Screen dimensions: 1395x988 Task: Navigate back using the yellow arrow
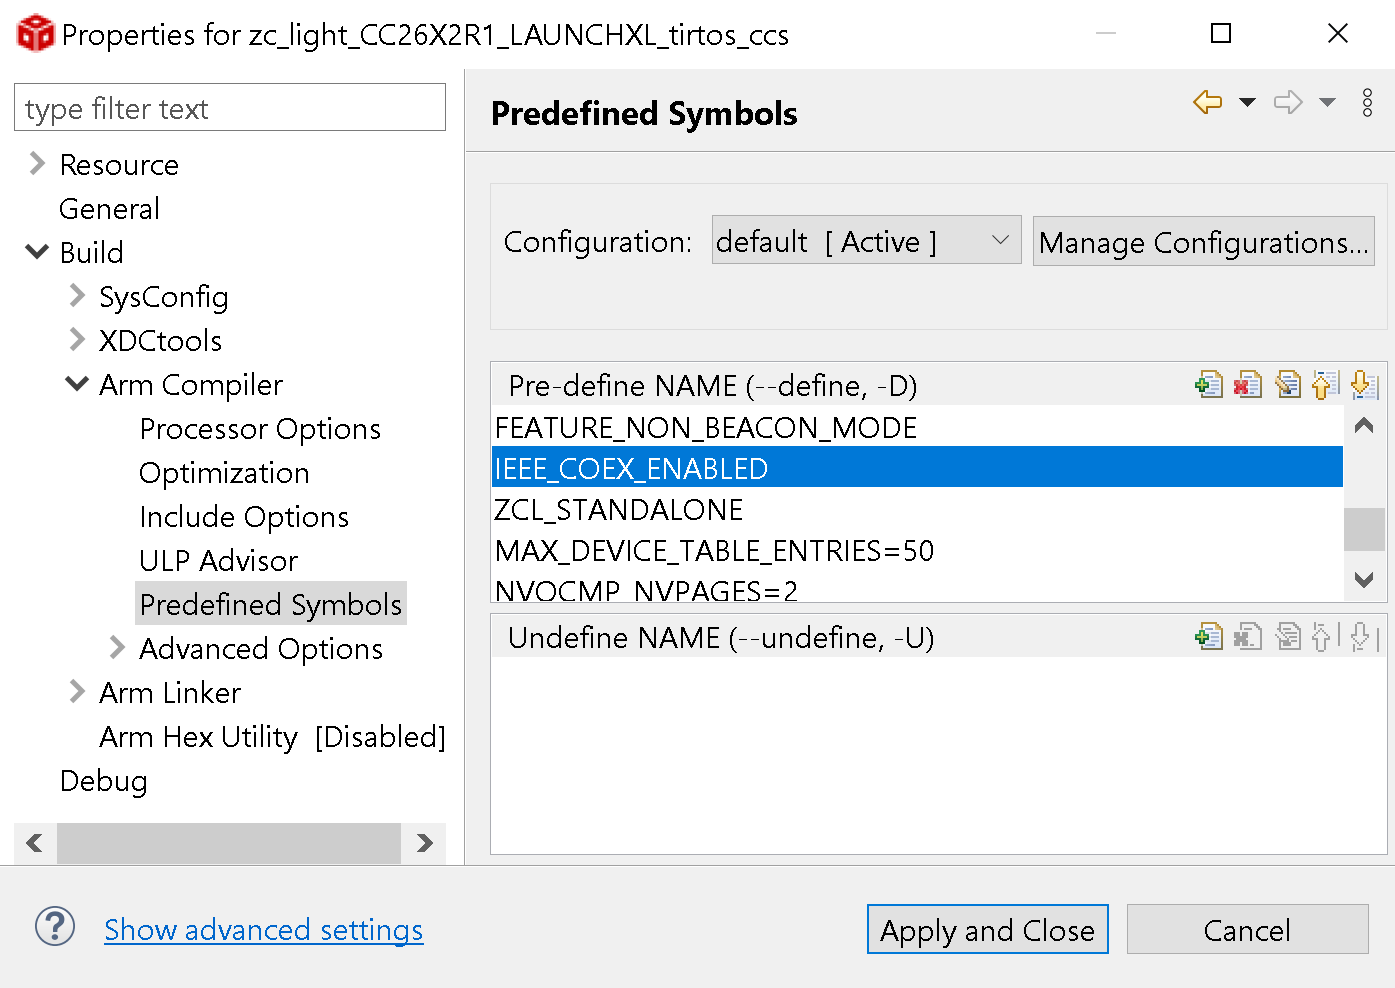pos(1207,102)
